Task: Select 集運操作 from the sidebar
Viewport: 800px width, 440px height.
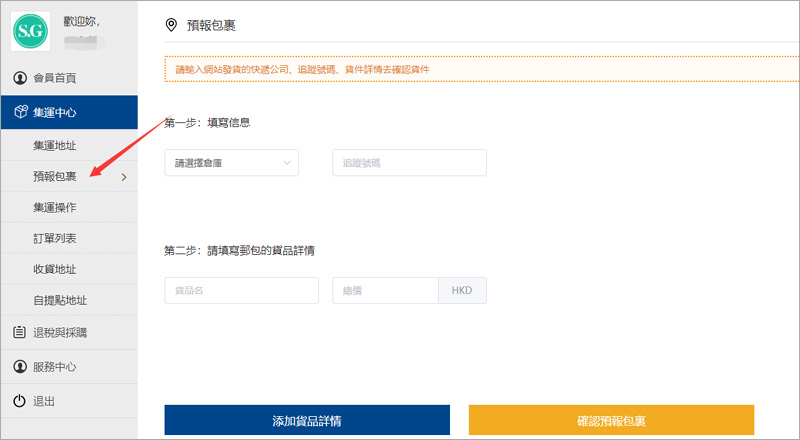Action: coord(54,207)
